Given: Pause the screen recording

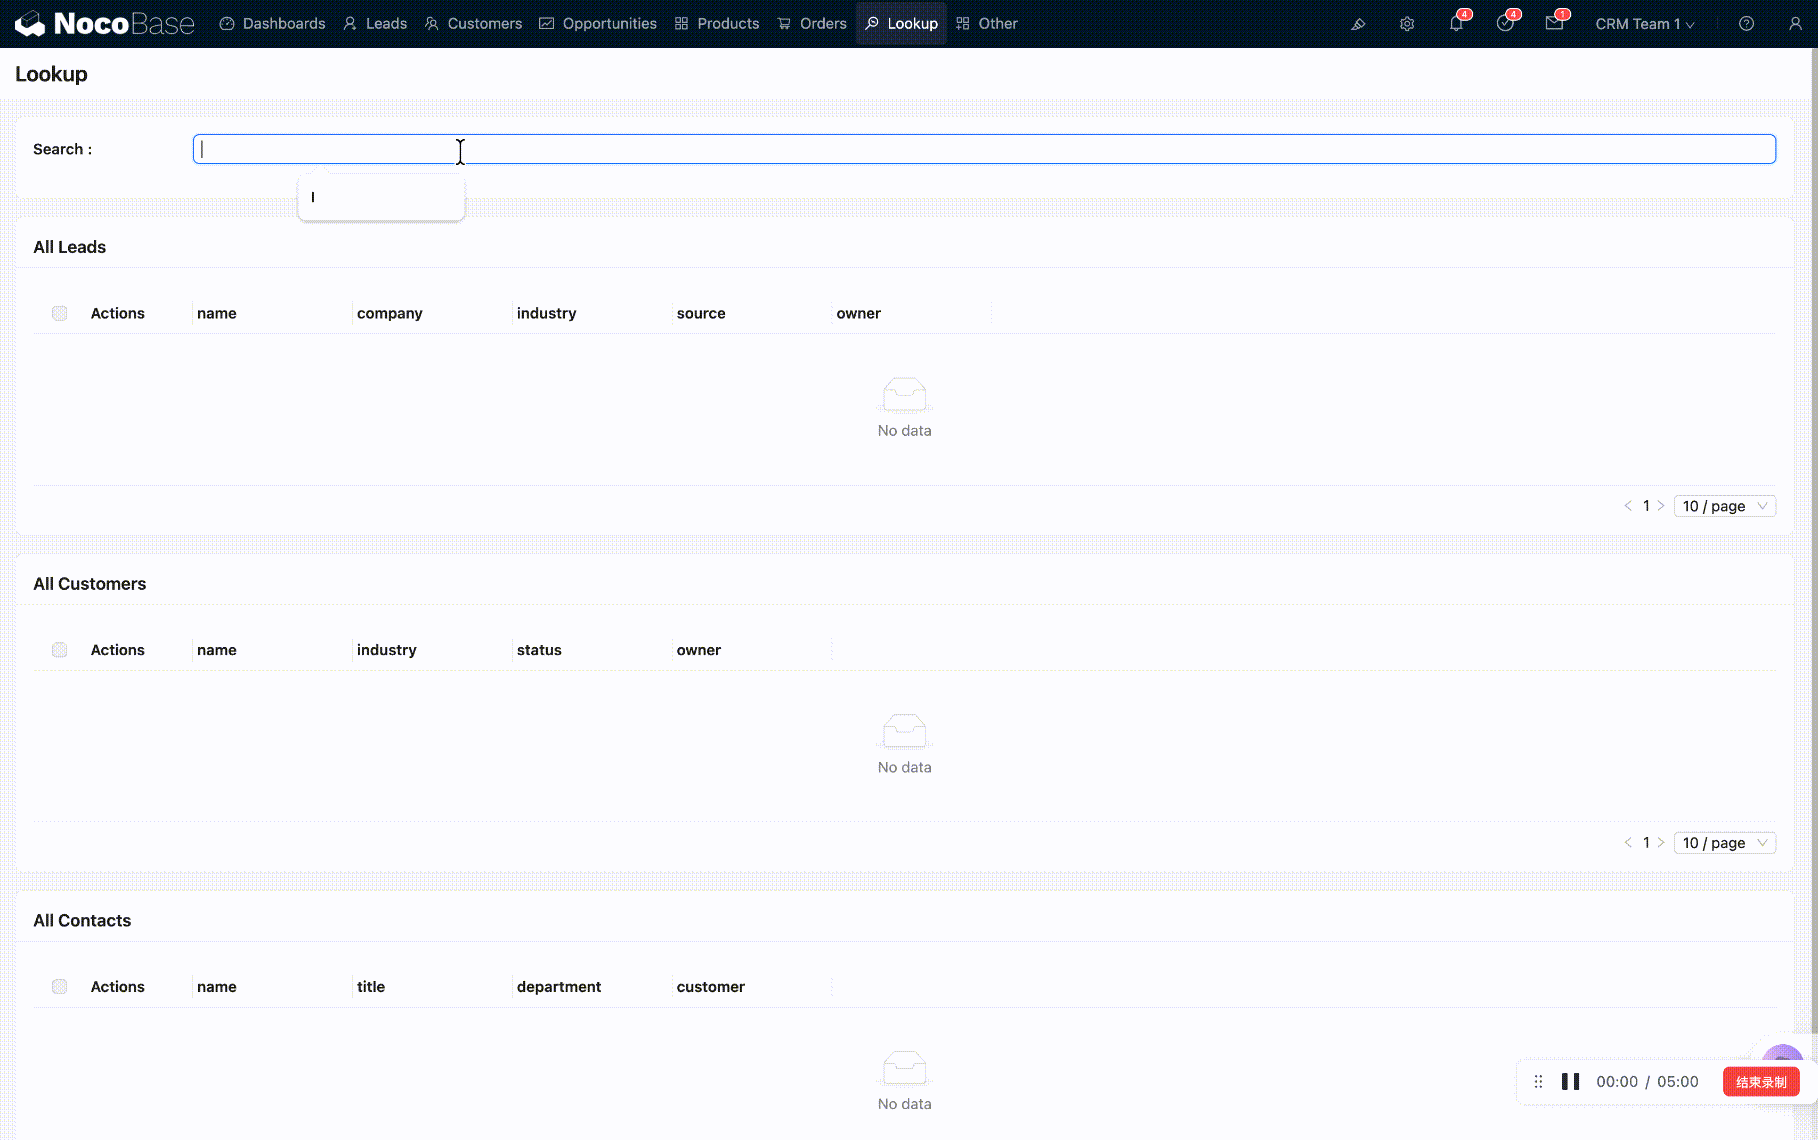Looking at the screenshot, I should click(x=1570, y=1082).
